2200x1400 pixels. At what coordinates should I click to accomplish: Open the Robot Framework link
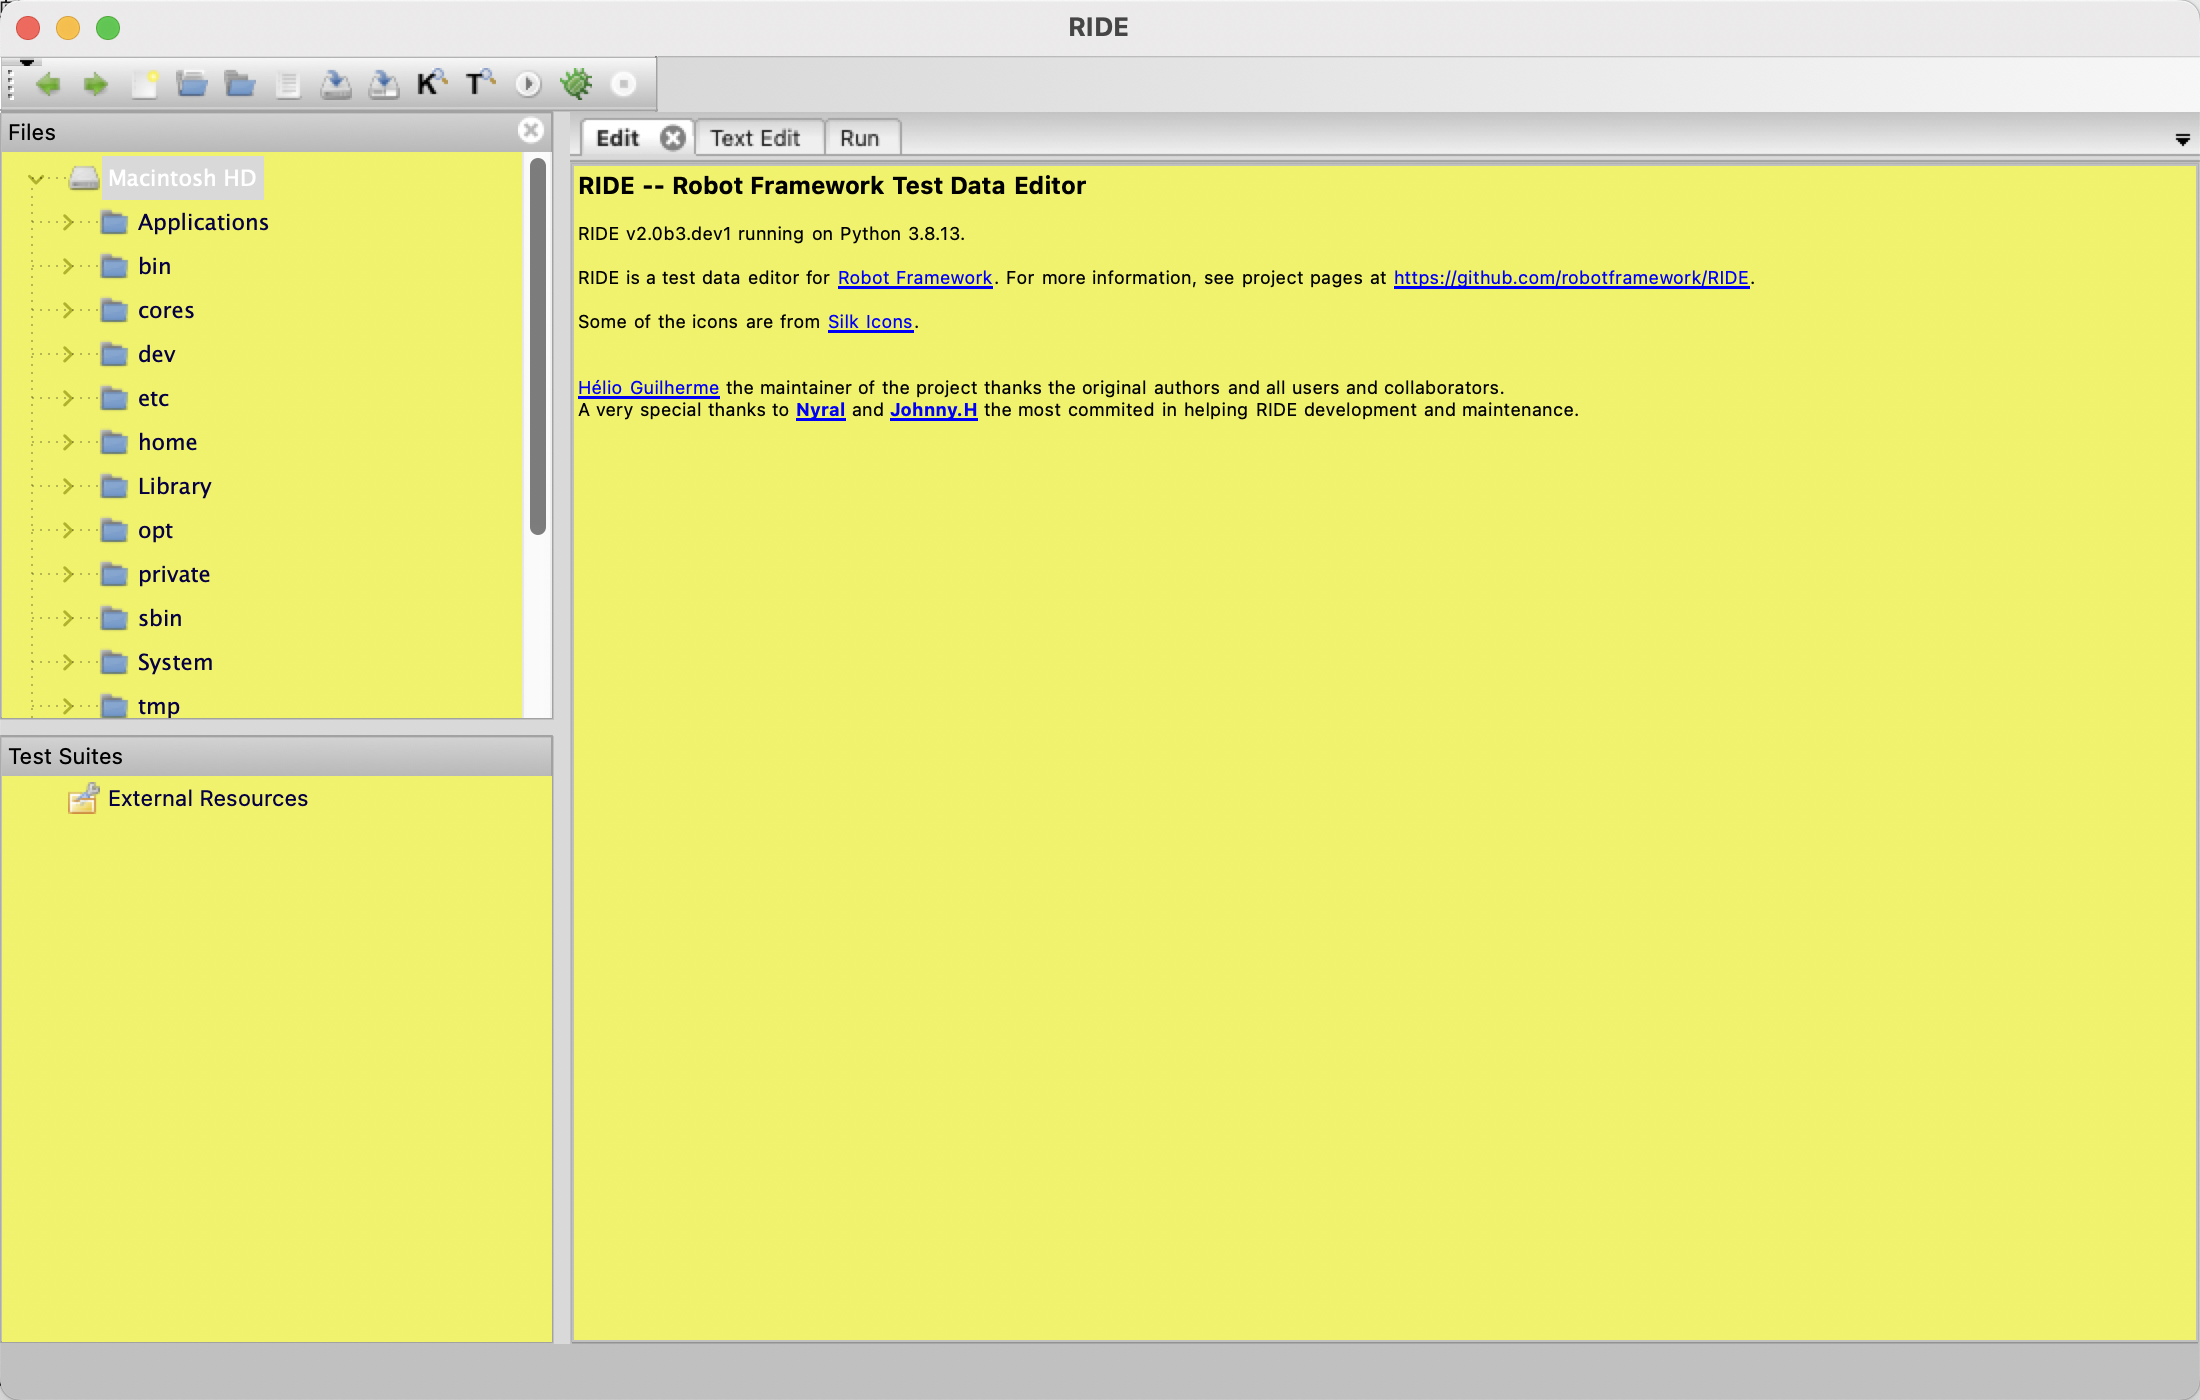pyautogui.click(x=914, y=277)
